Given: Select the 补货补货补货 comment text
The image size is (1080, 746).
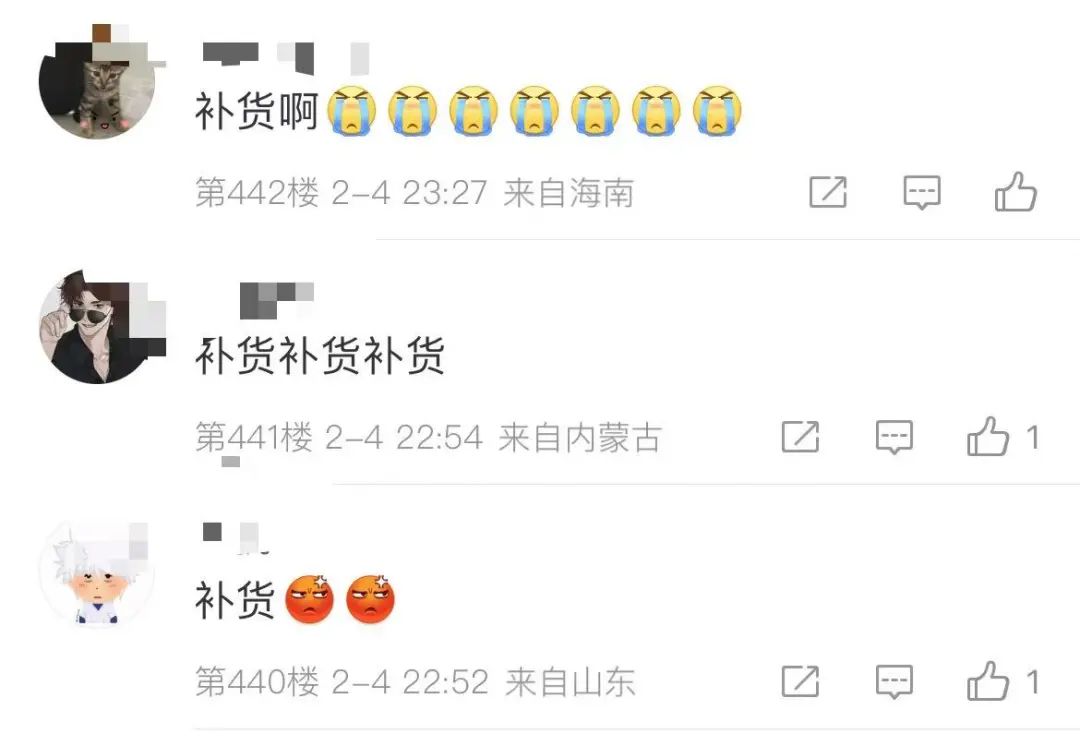Looking at the screenshot, I should (x=320, y=355).
